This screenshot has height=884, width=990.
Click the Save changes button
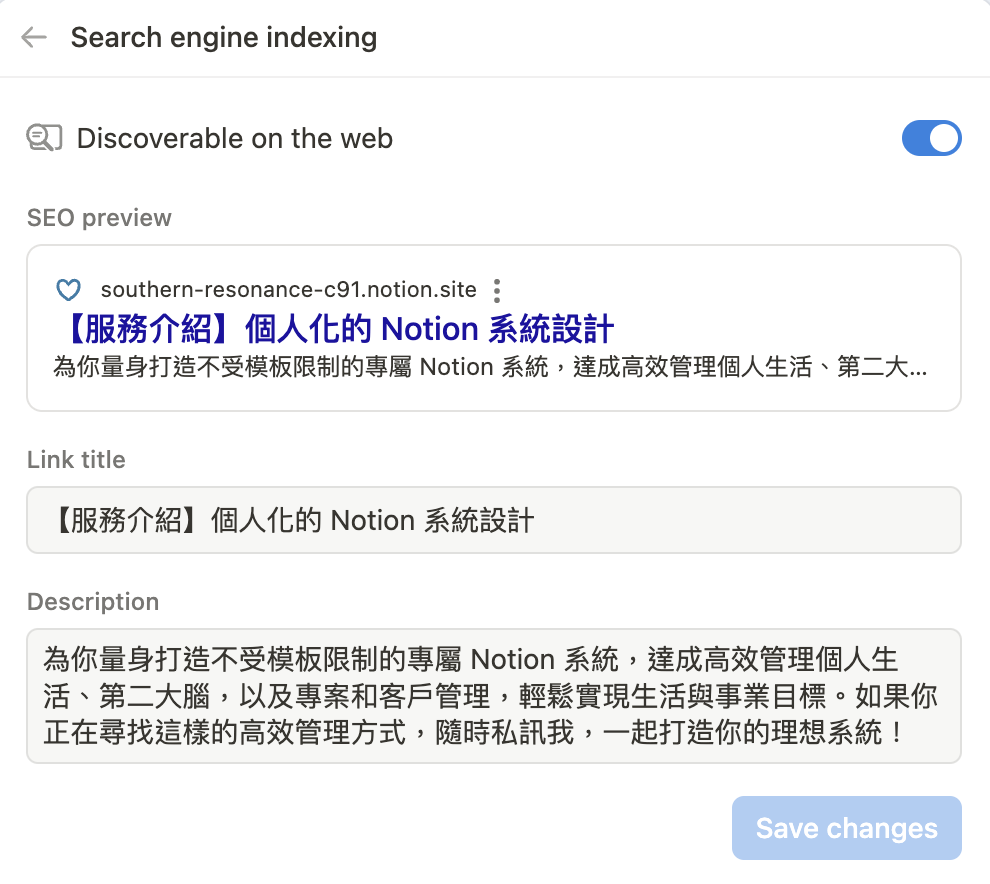[x=846, y=828]
